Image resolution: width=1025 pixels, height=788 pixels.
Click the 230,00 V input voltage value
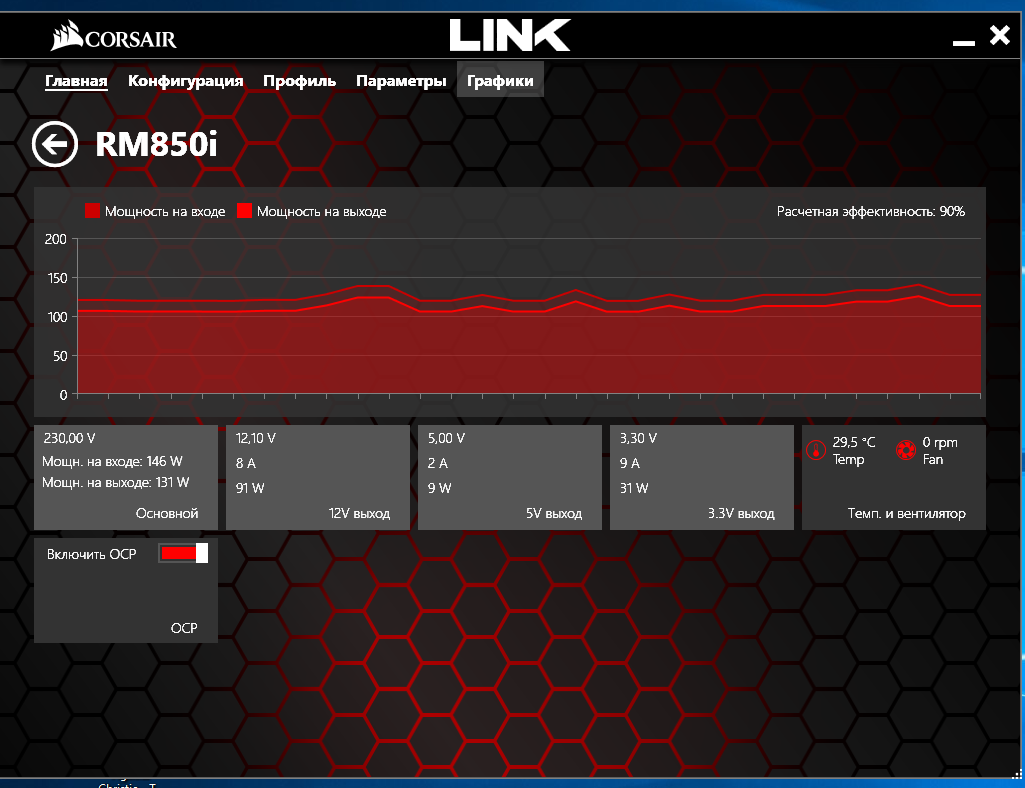[x=69, y=438]
